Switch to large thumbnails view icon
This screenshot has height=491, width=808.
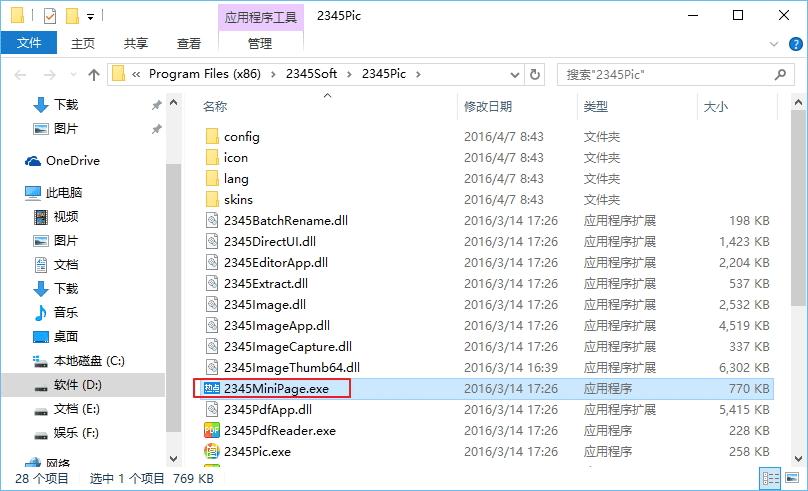point(792,478)
